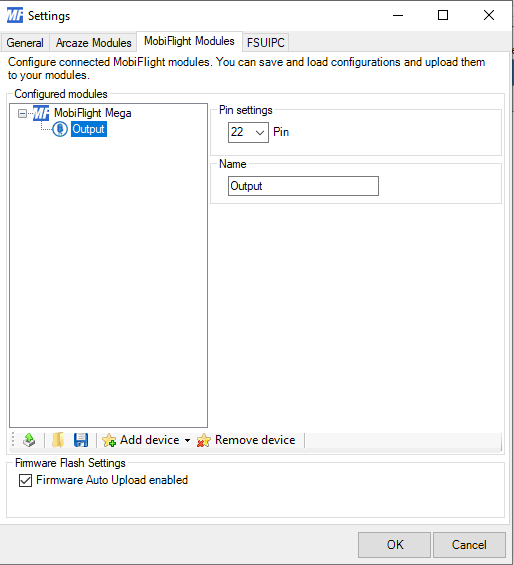The width and height of the screenshot is (514, 565).
Task: Click the Cancel button
Action: click(469, 544)
